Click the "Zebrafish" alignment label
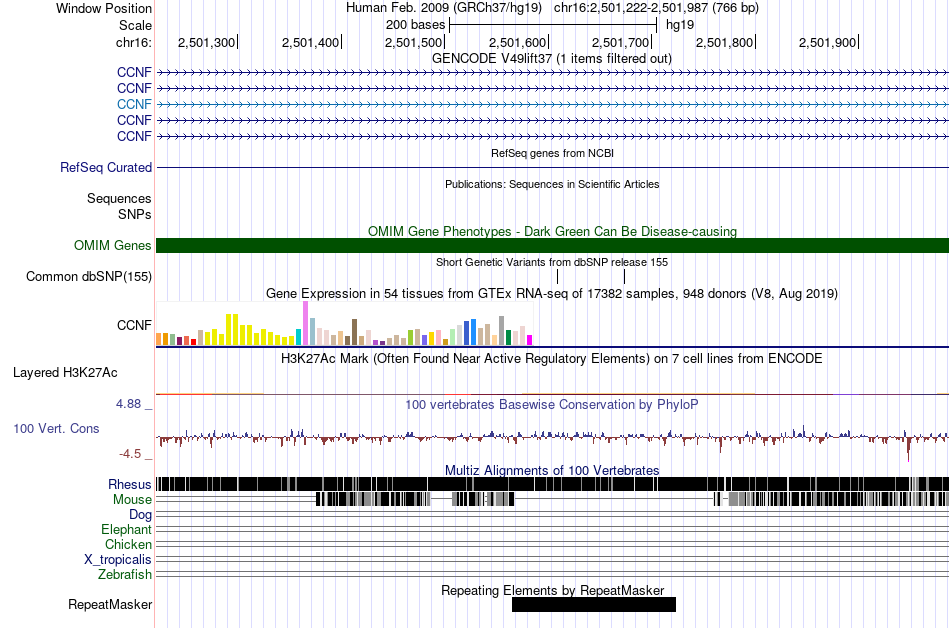This screenshot has width=950, height=628. [125, 574]
